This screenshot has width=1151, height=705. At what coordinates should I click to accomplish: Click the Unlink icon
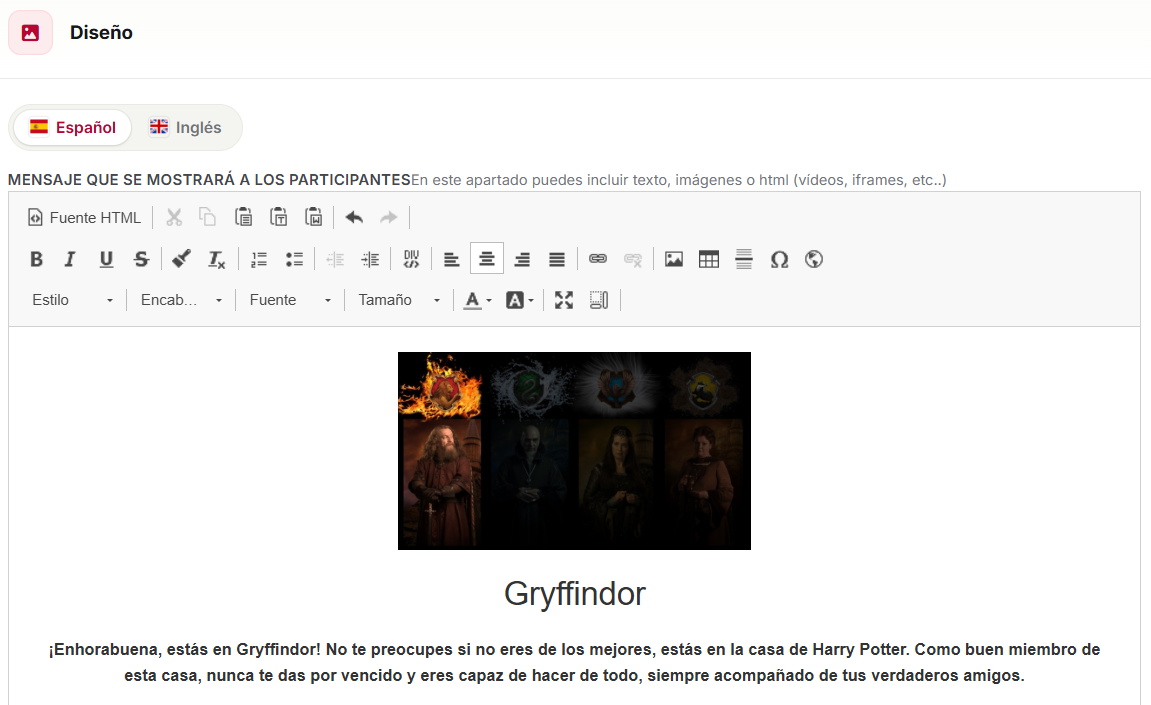click(x=633, y=259)
